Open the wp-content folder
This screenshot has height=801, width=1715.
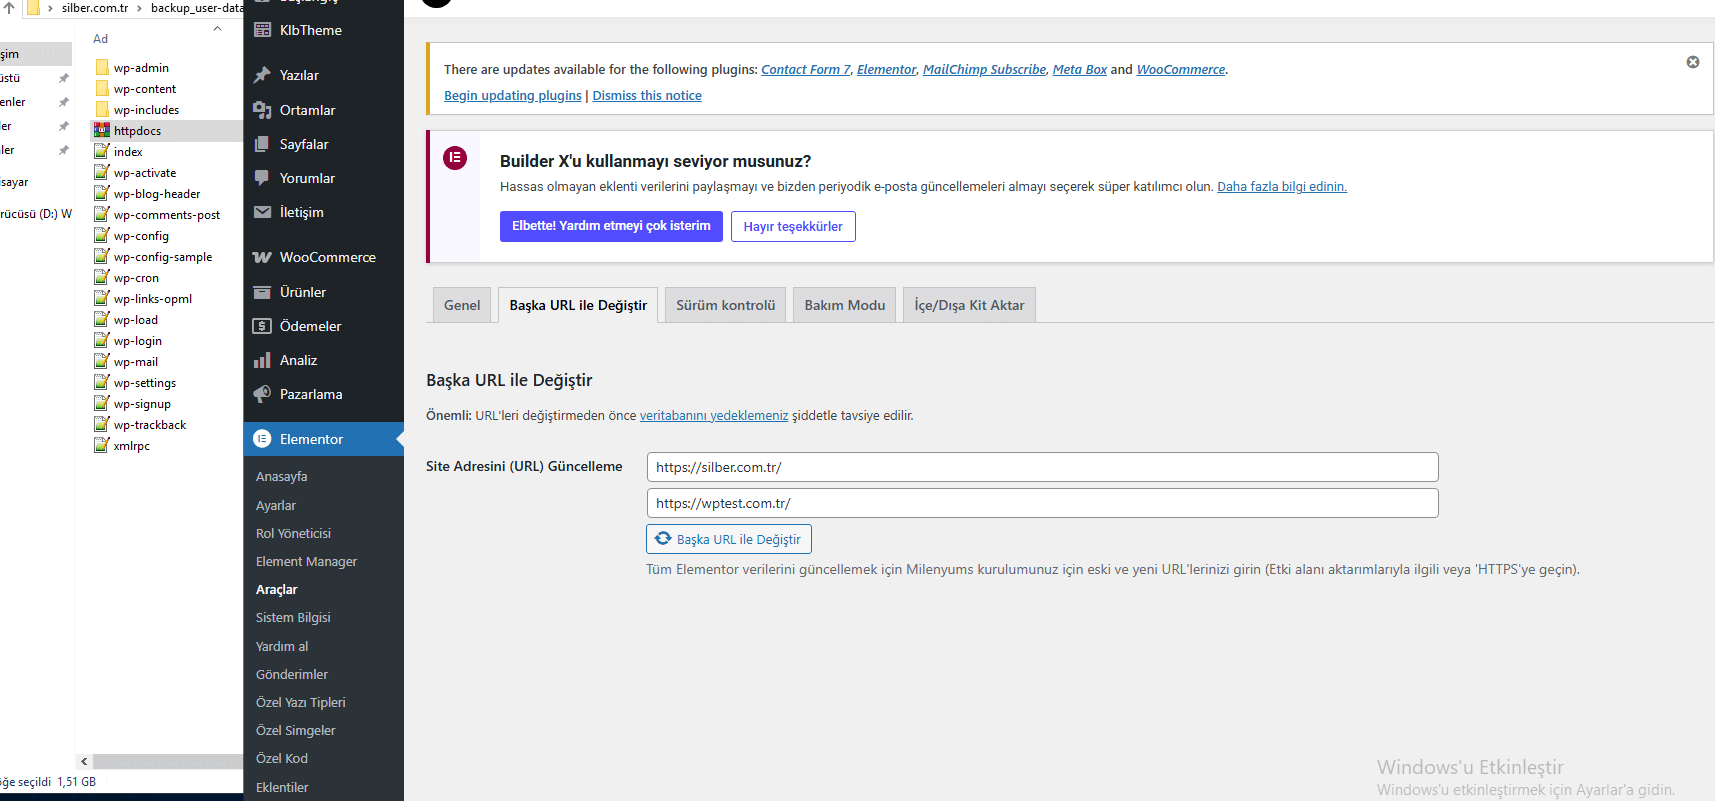(144, 89)
